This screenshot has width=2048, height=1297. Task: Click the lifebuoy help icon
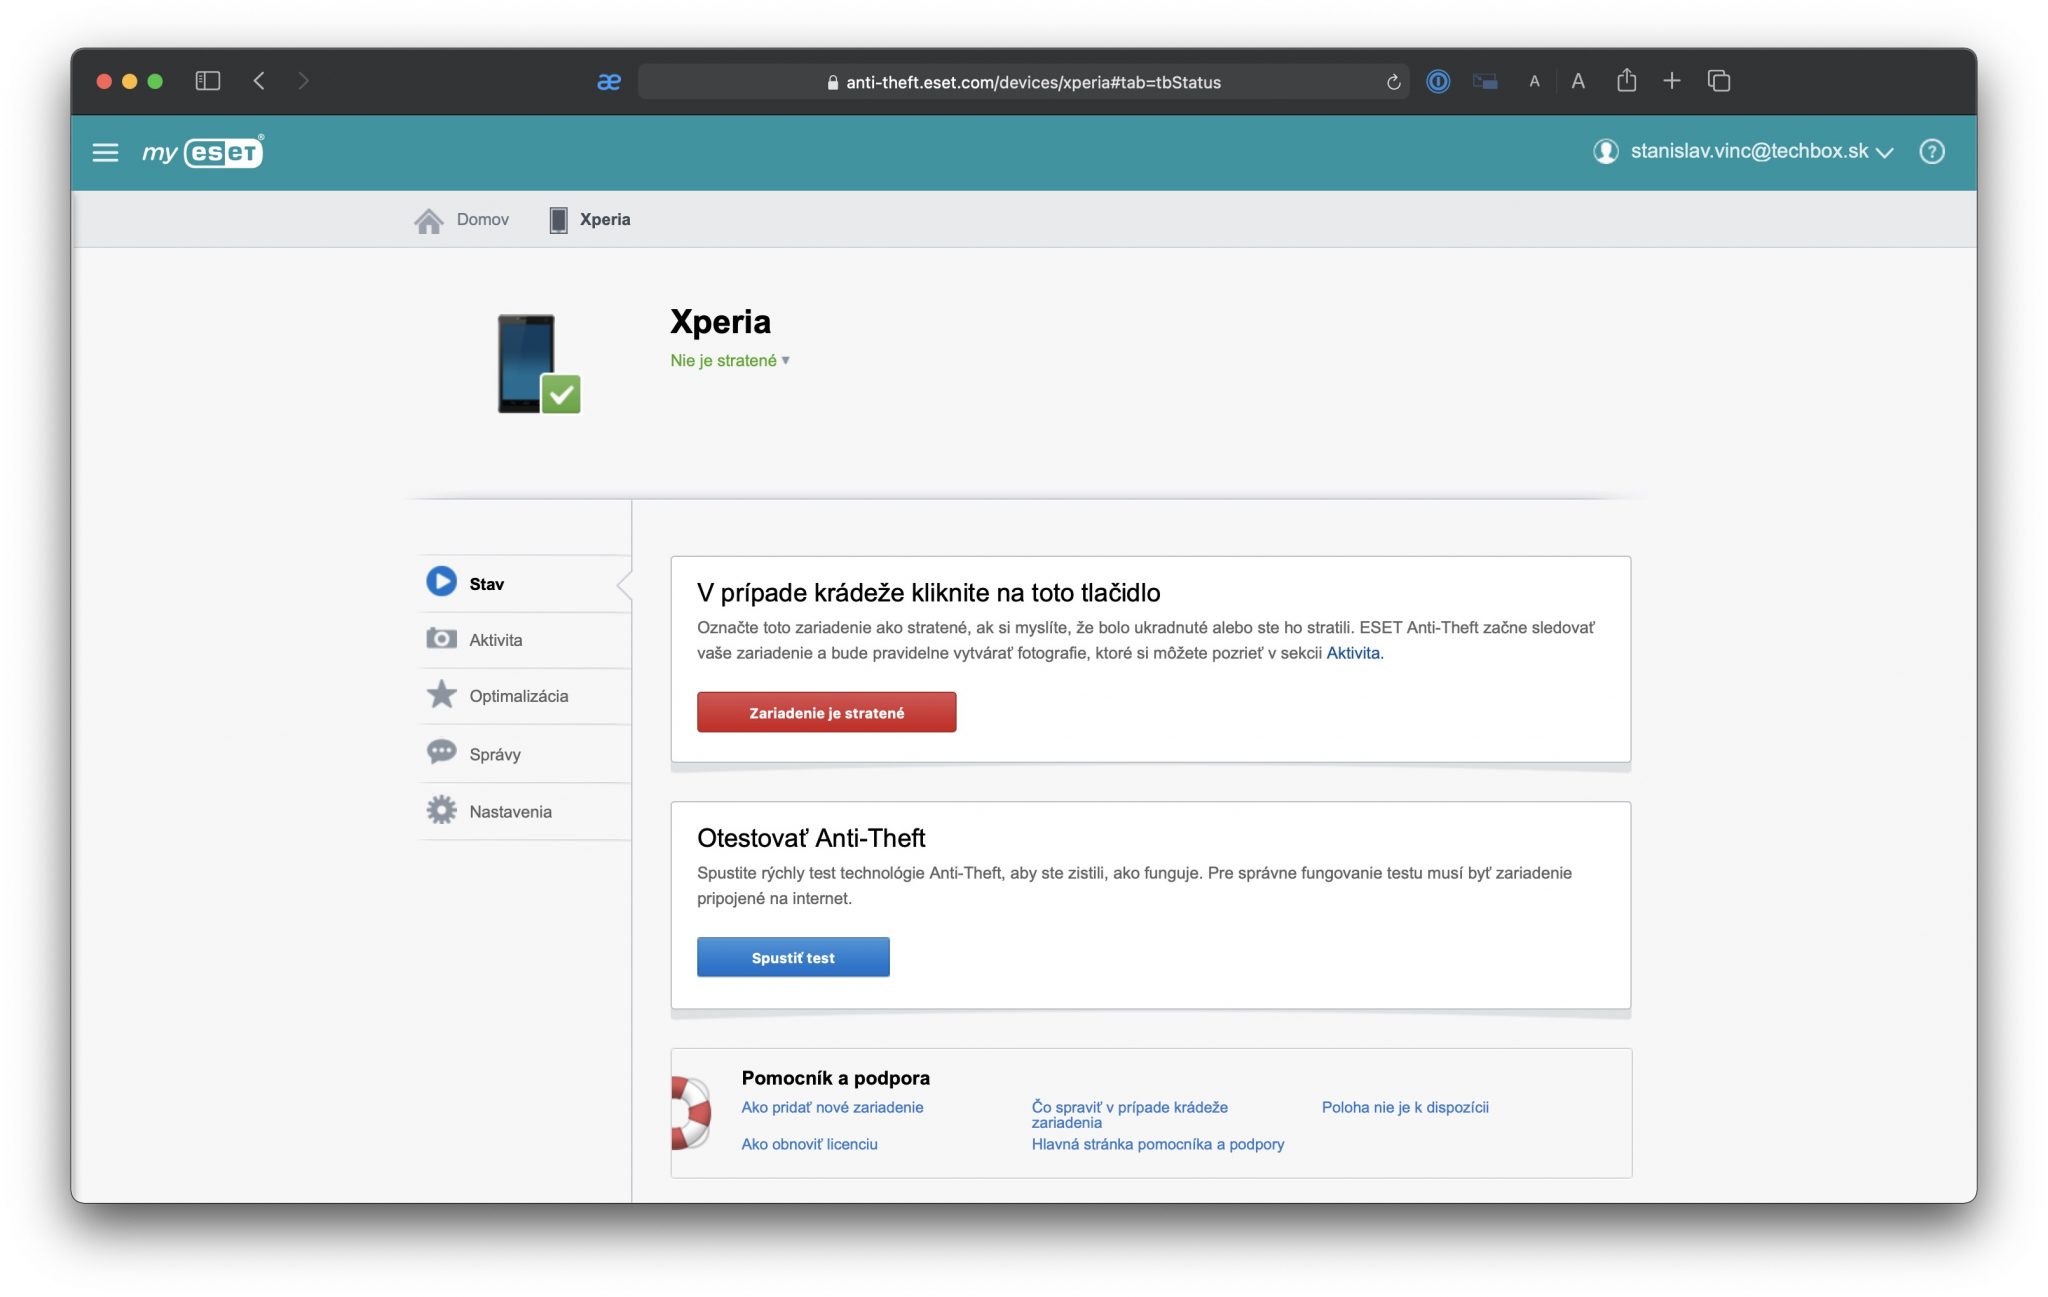point(690,1113)
